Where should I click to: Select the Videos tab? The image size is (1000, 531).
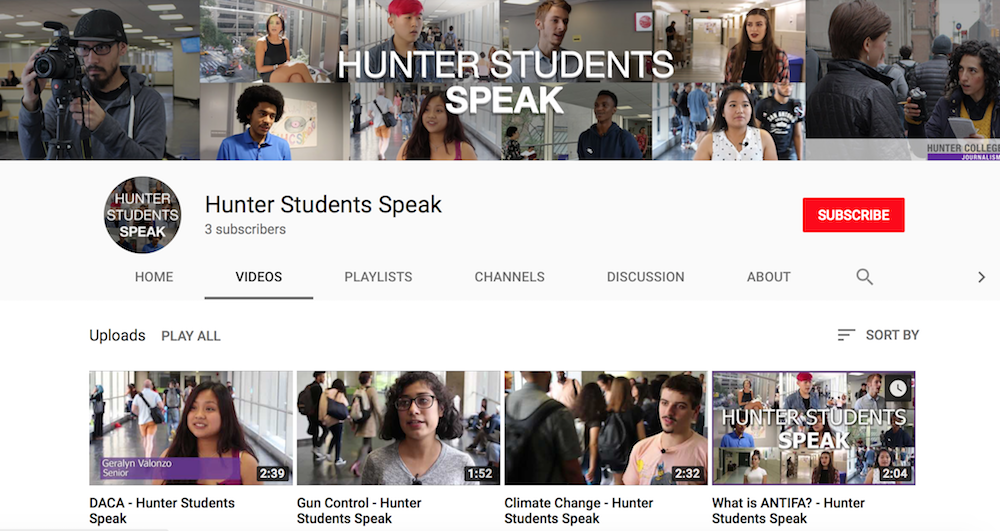259,277
